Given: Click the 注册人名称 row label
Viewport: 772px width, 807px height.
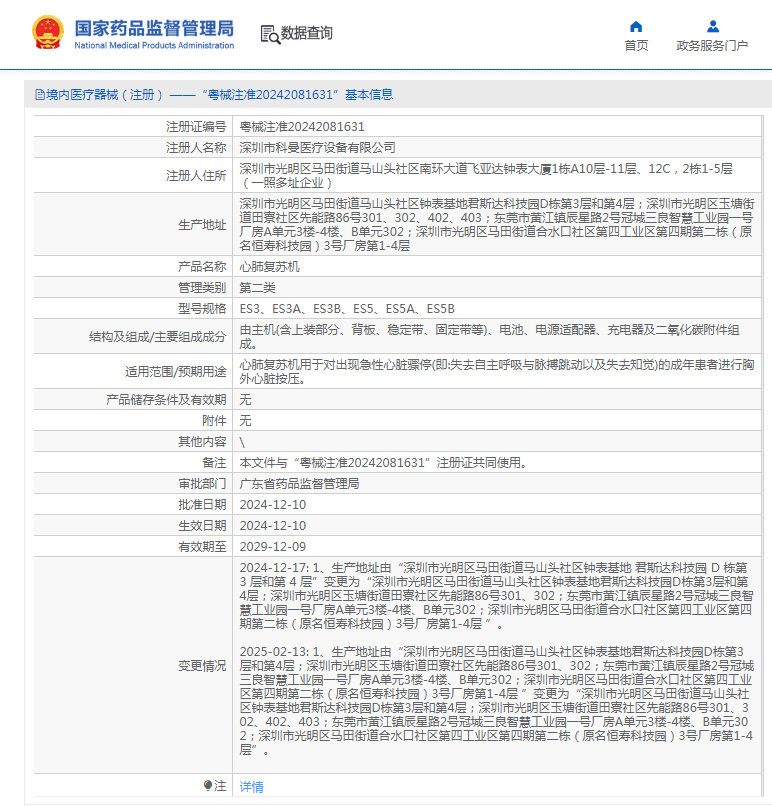Looking at the screenshot, I should pos(196,148).
